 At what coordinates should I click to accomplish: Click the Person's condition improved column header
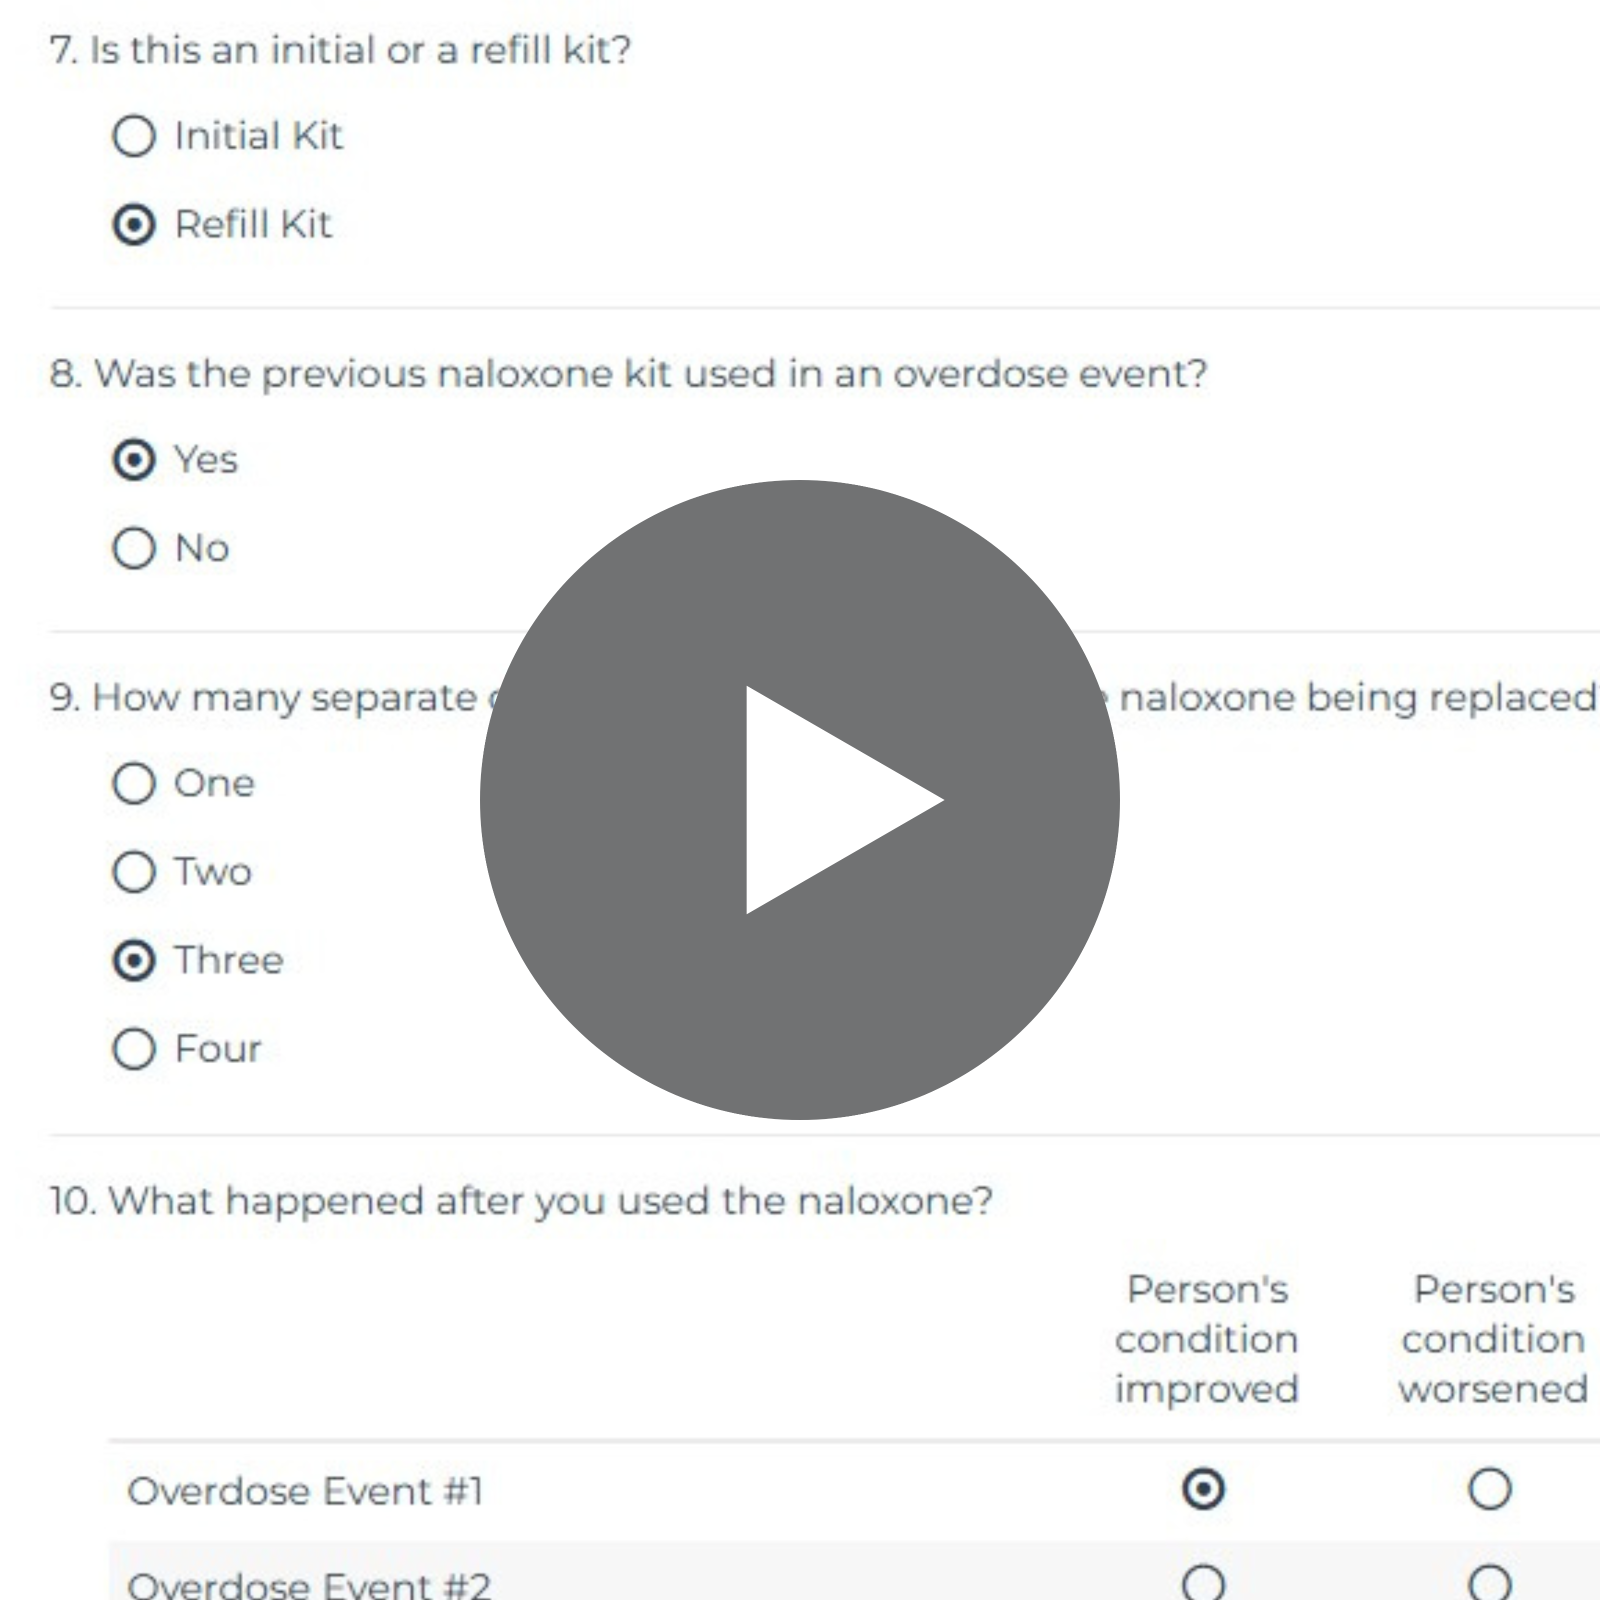pyautogui.click(x=1206, y=1339)
